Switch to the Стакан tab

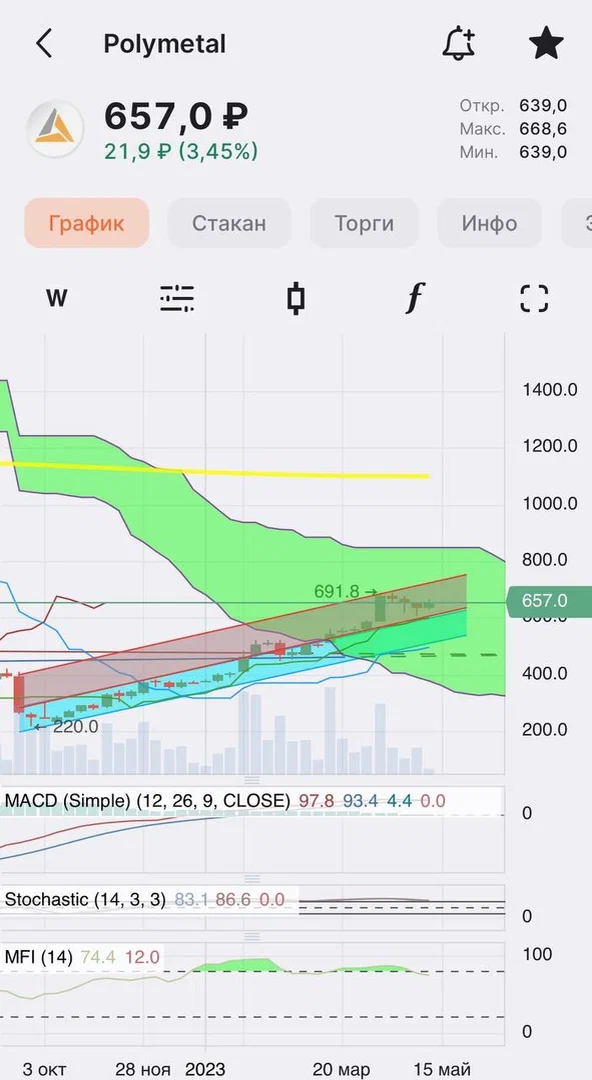pos(229,223)
